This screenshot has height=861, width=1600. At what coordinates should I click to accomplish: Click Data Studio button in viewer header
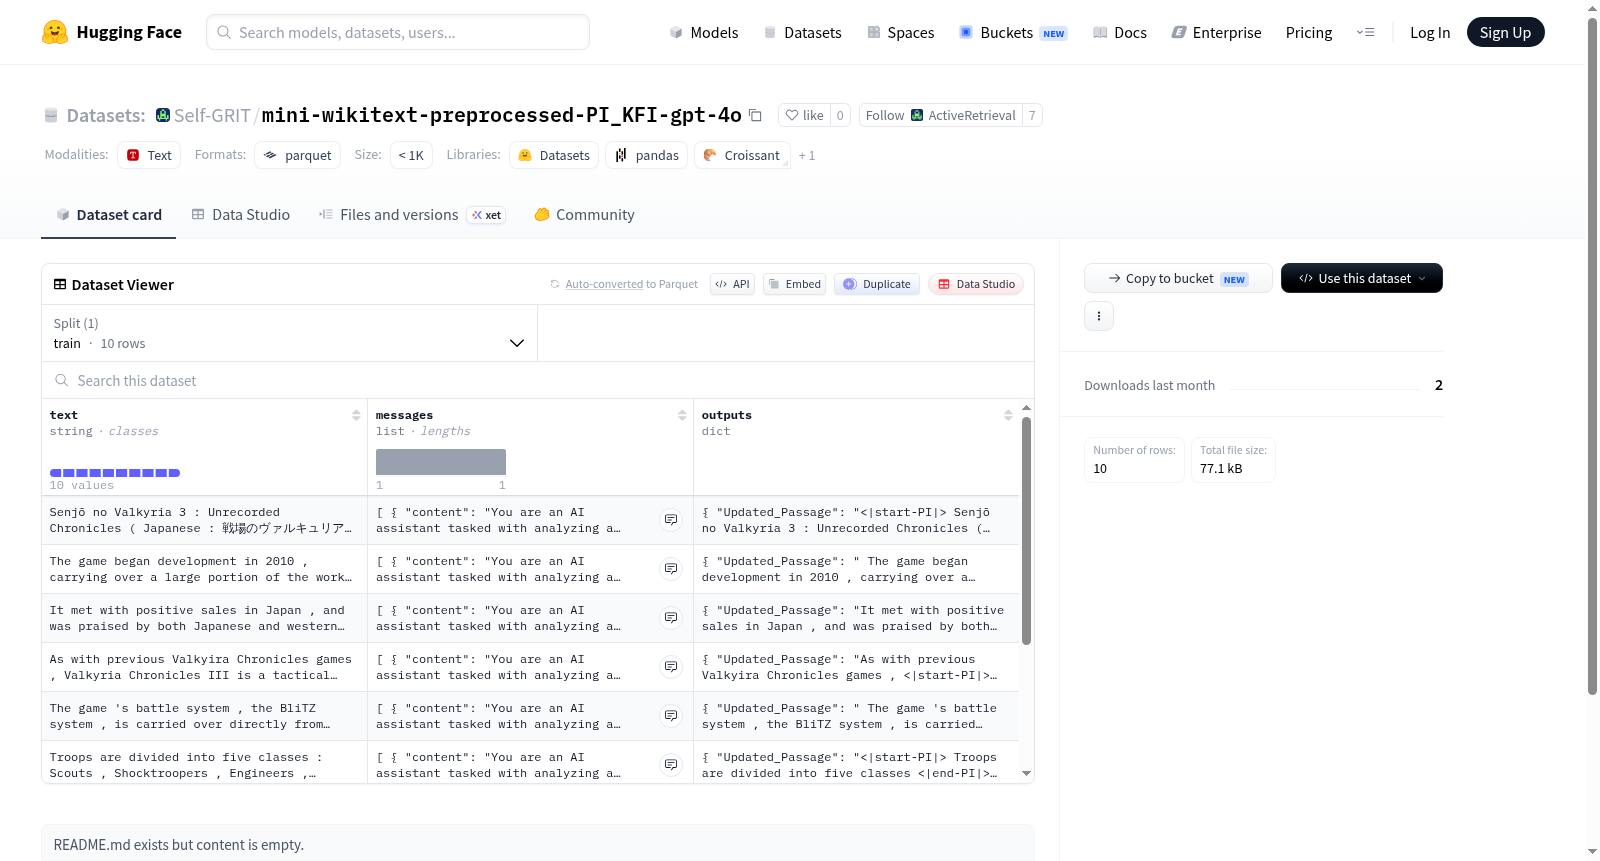point(976,284)
